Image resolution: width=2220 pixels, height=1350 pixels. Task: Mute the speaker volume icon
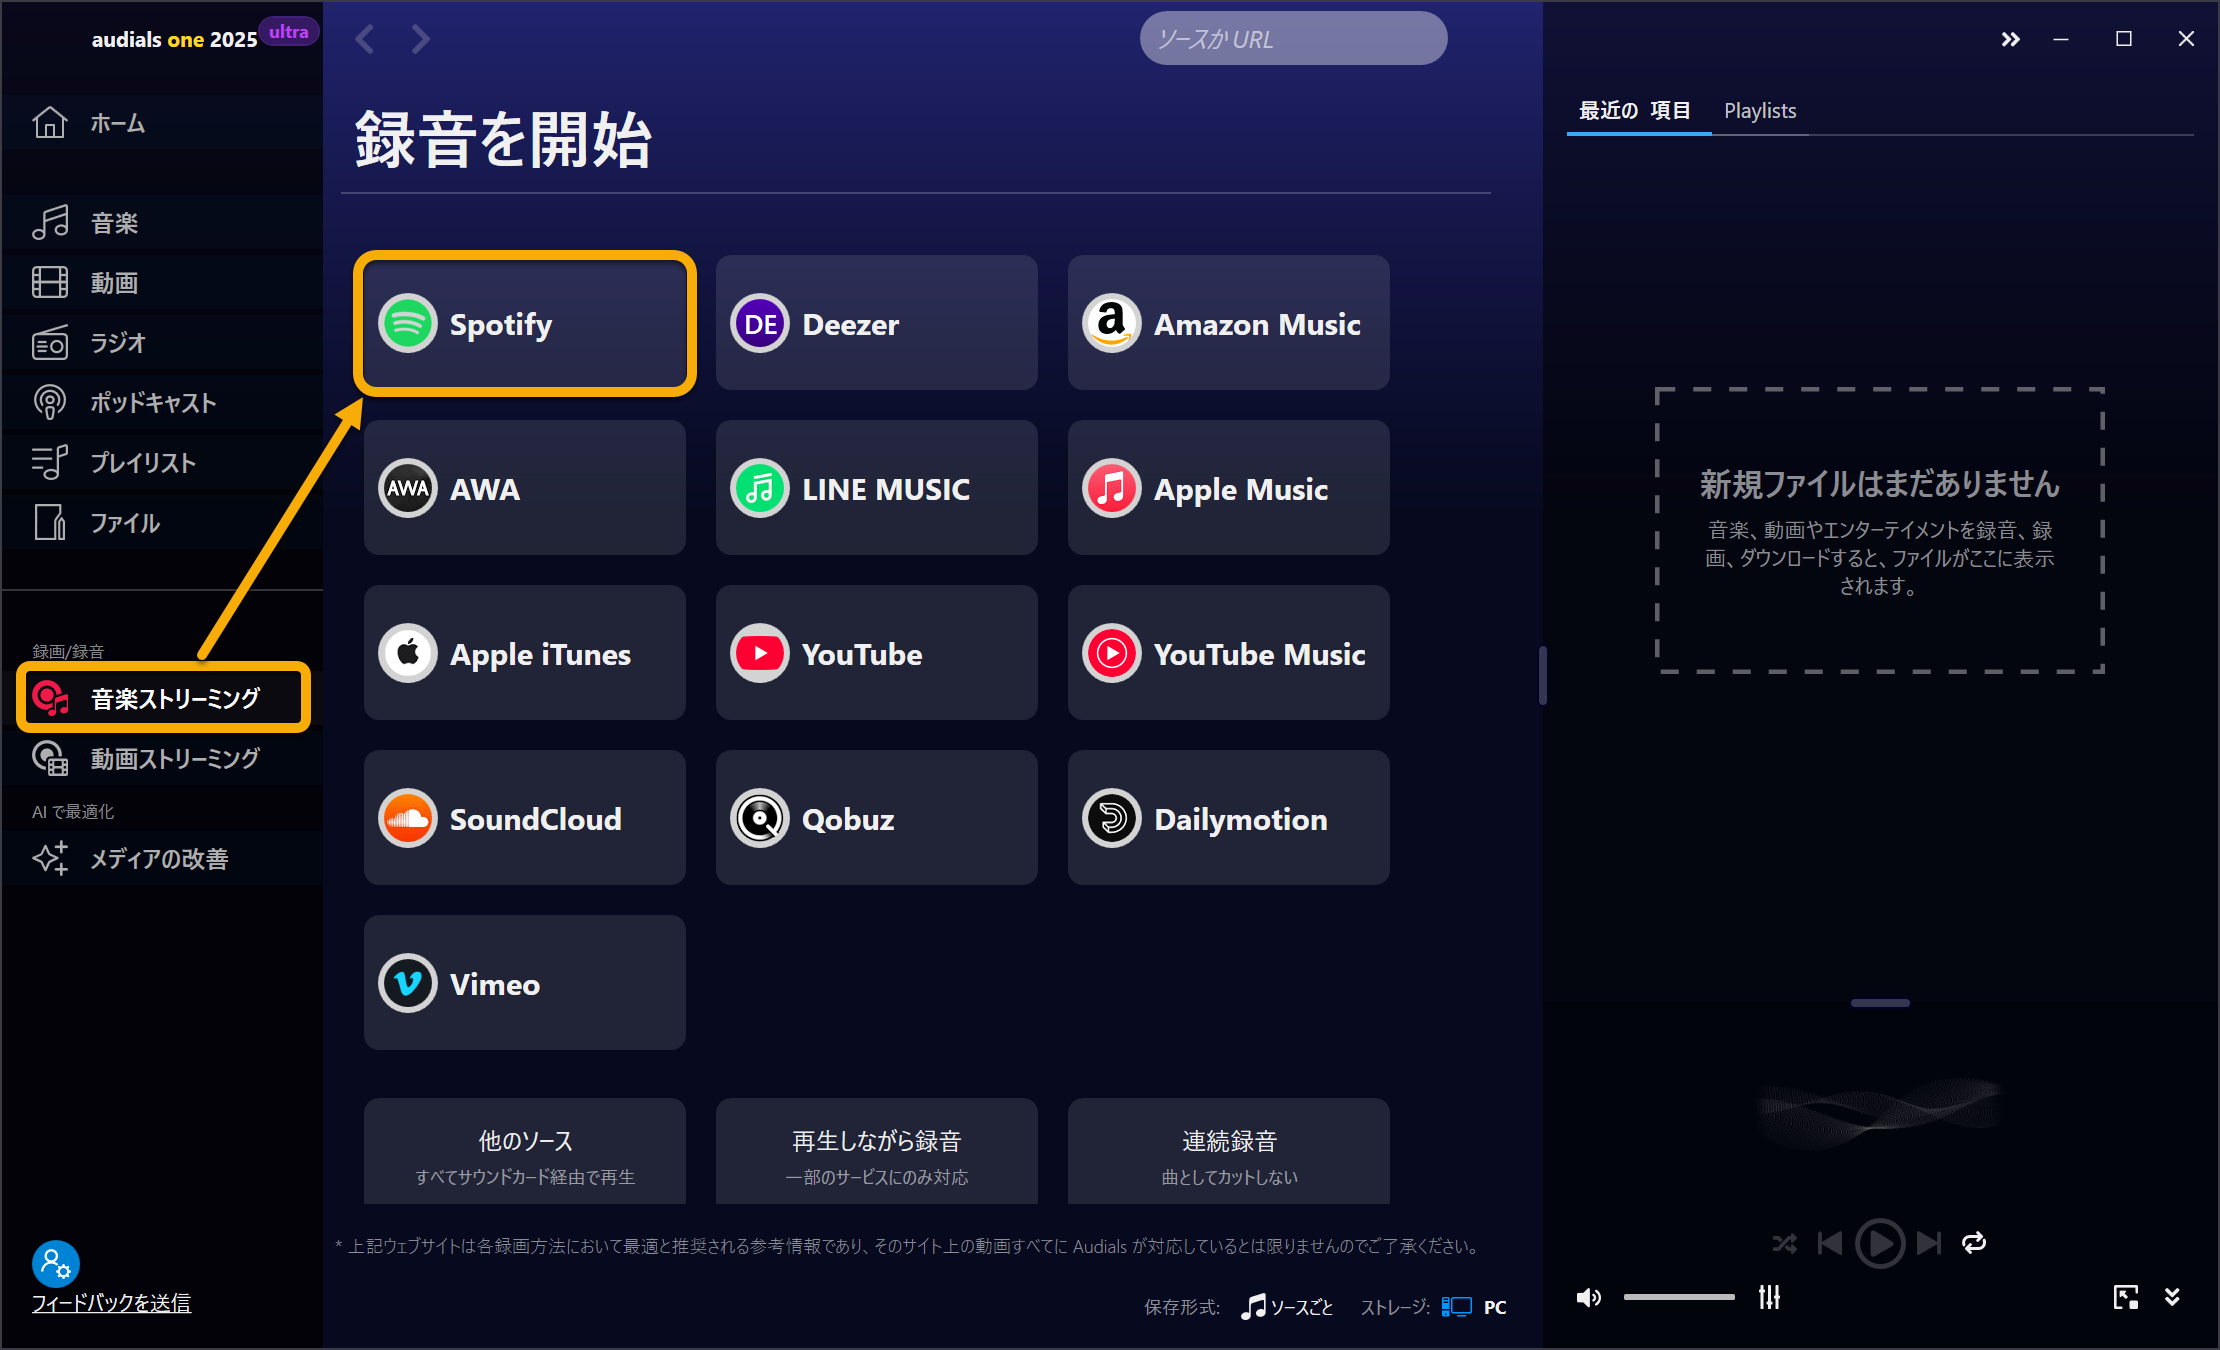[1588, 1297]
